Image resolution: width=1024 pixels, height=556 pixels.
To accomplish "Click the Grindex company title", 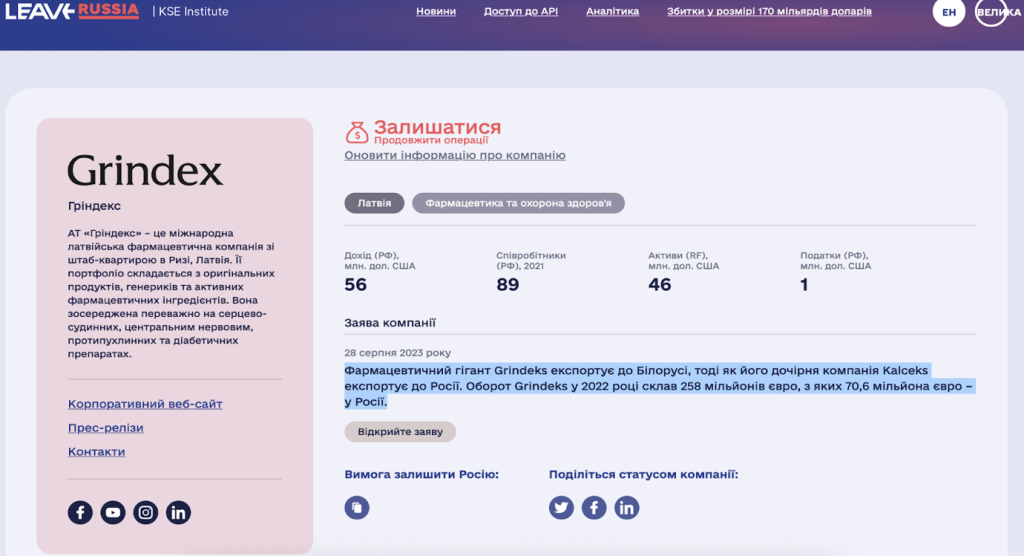I will pyautogui.click(x=145, y=171).
